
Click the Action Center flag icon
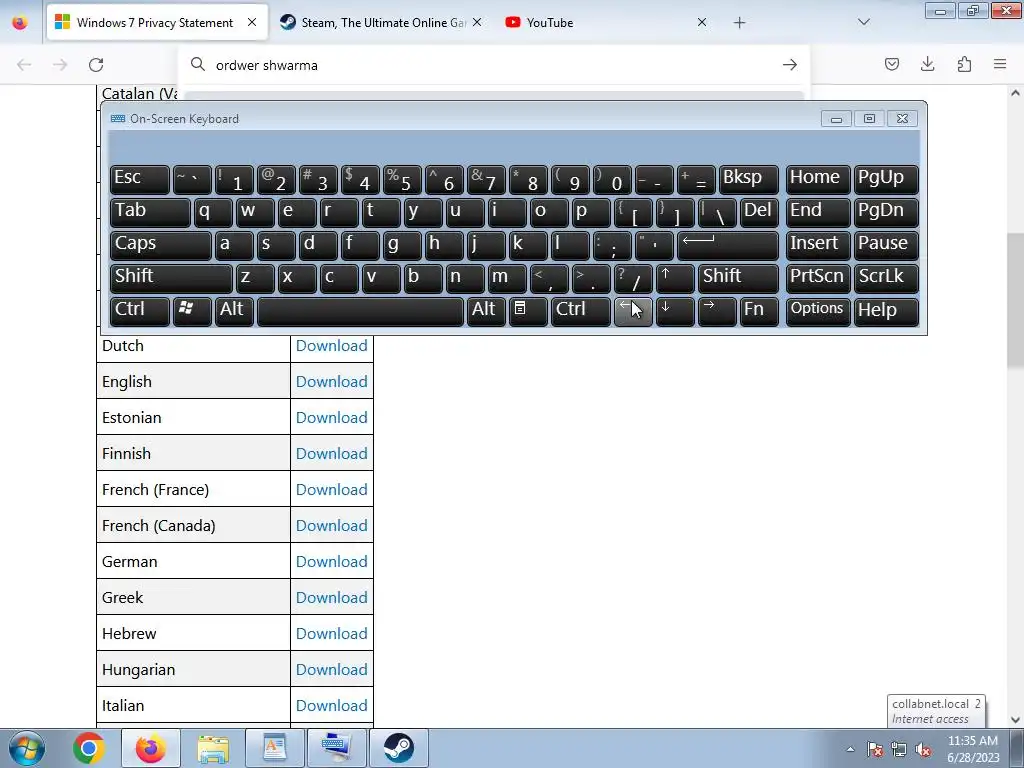point(874,750)
